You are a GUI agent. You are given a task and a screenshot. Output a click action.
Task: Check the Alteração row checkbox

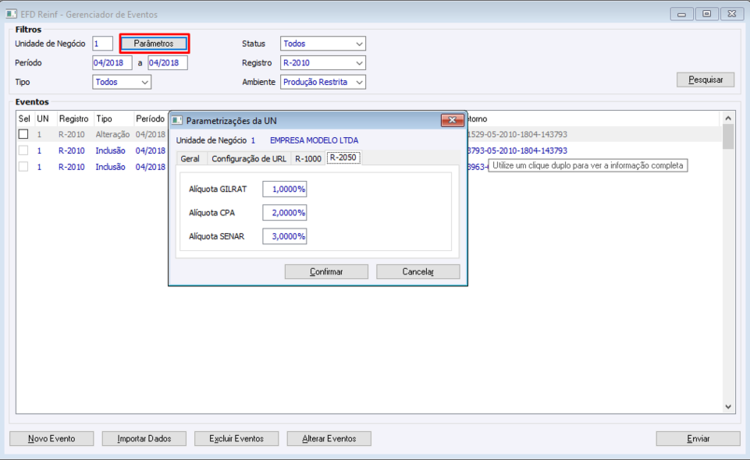tap(23, 134)
